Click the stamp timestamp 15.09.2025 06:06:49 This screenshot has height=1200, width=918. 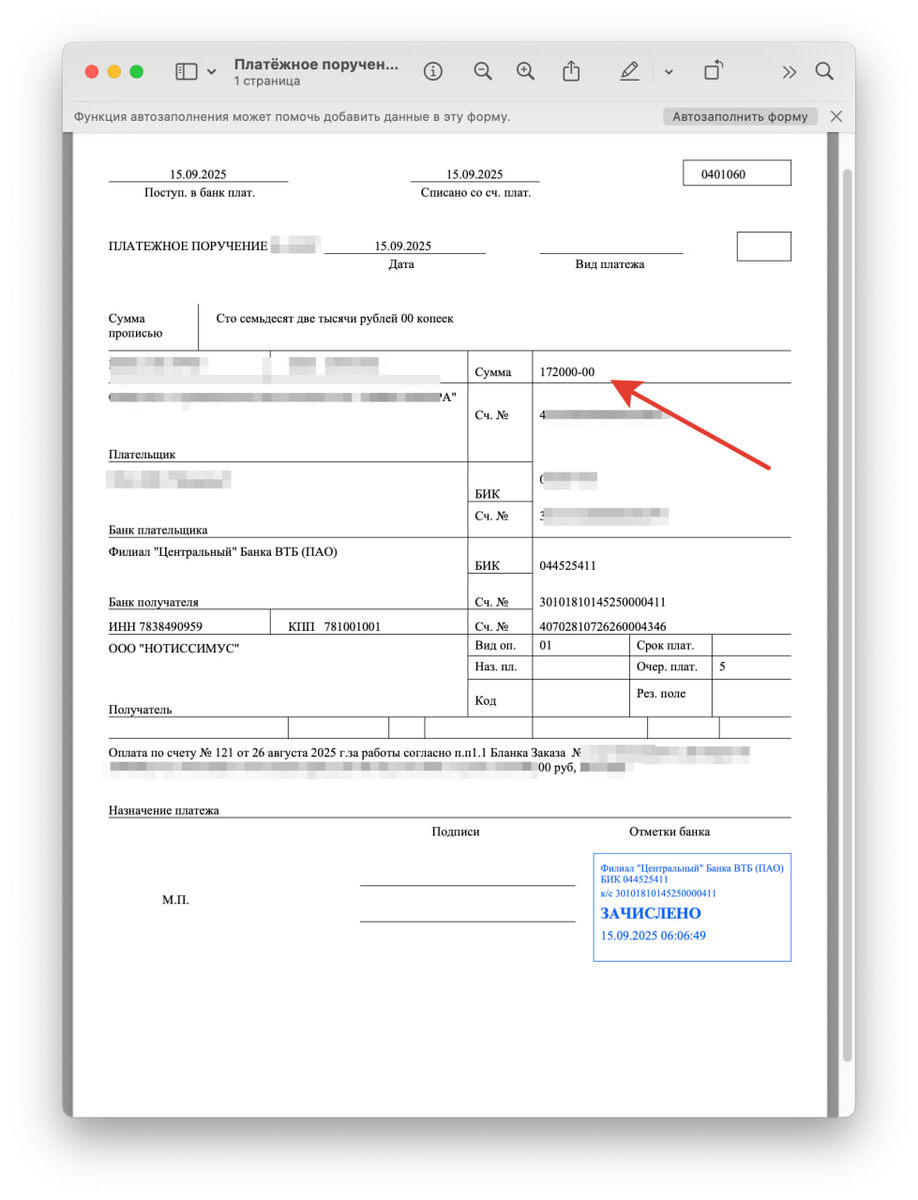tap(654, 936)
